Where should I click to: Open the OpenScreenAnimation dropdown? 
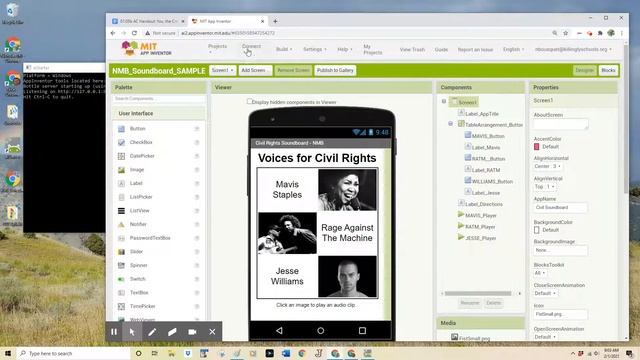[545, 337]
